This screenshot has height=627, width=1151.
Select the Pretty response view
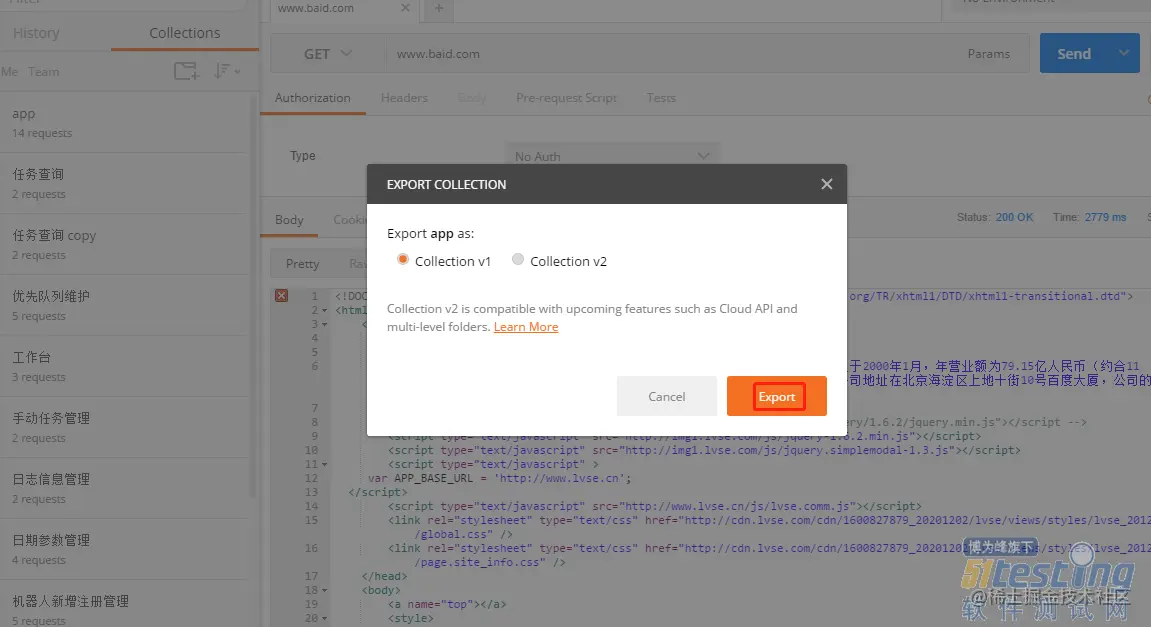302,264
